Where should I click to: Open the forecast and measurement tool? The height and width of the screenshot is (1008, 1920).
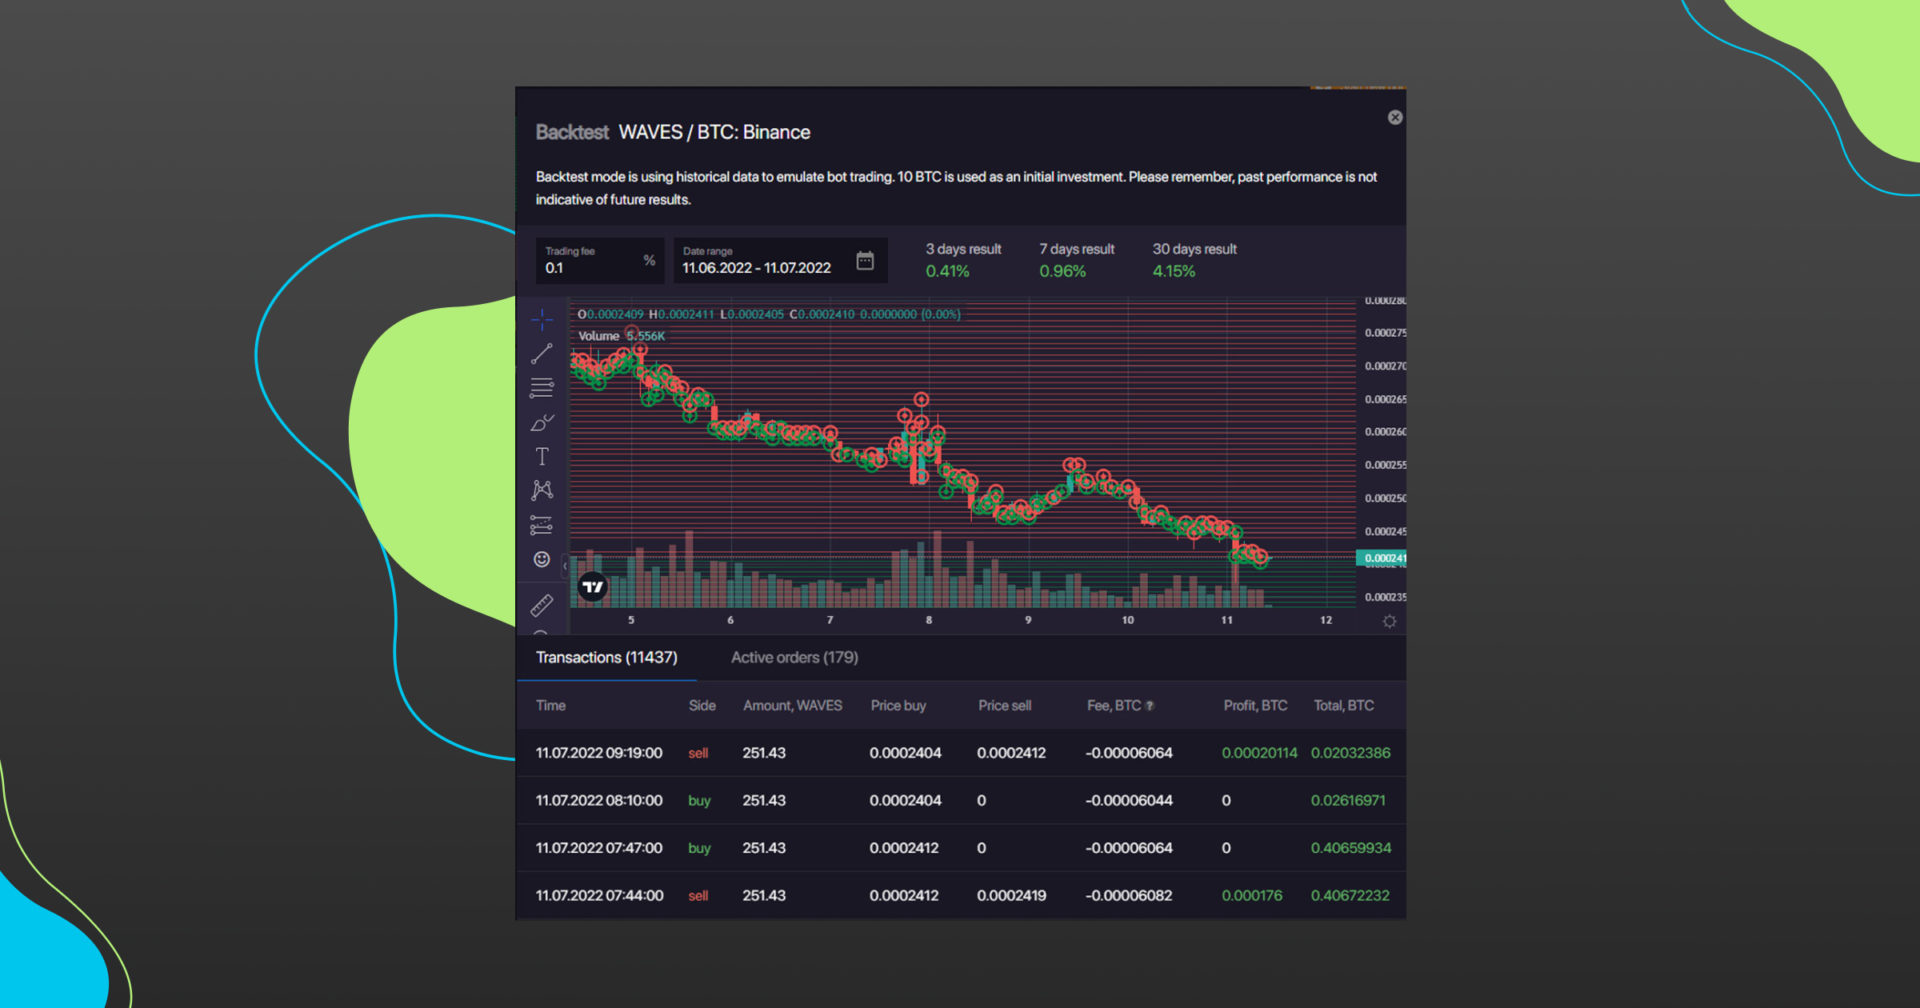(x=542, y=525)
